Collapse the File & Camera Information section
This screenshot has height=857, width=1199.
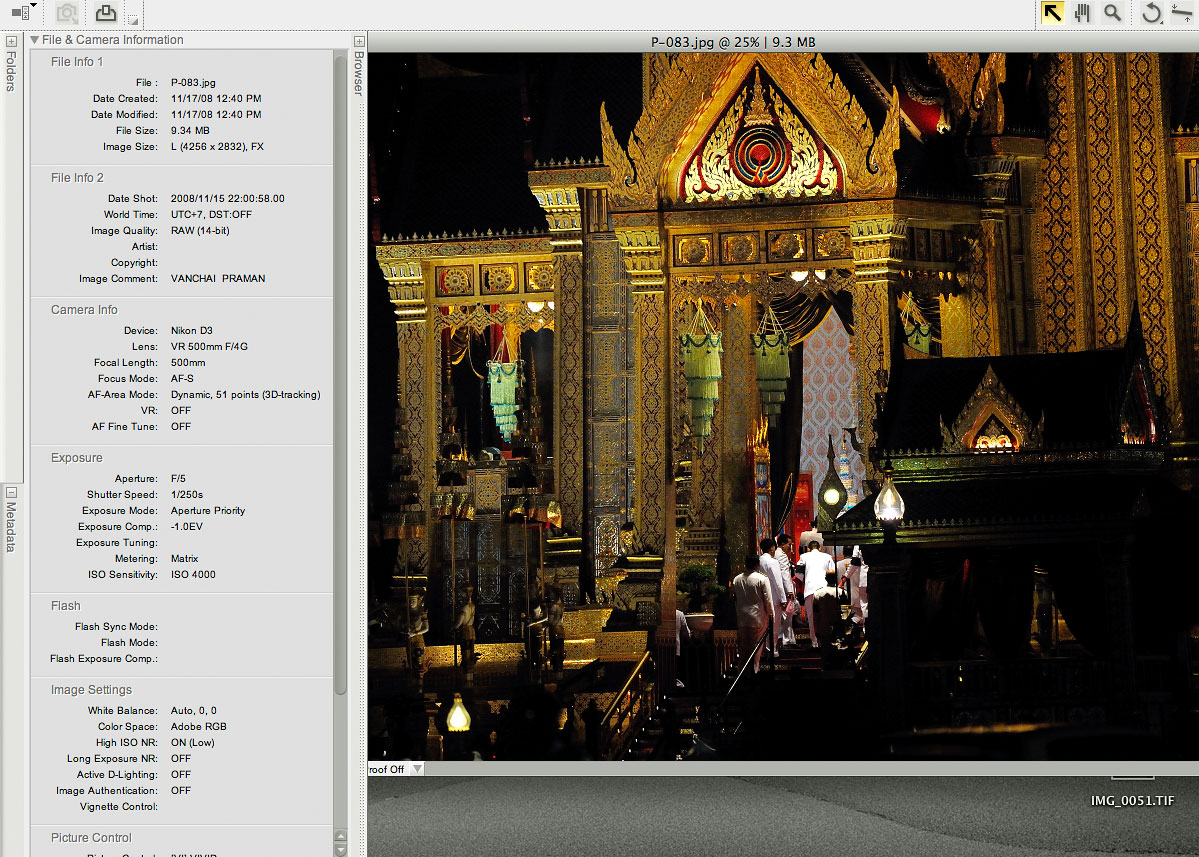tap(35, 40)
